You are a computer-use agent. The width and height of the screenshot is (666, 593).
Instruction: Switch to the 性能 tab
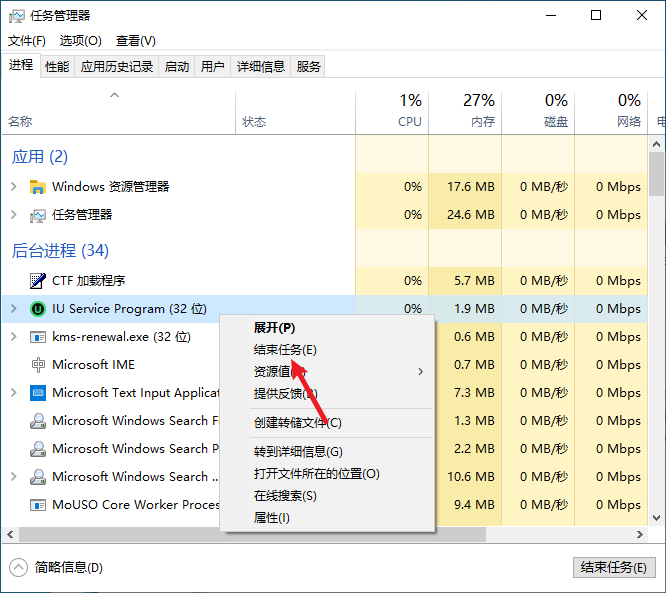[x=57, y=67]
